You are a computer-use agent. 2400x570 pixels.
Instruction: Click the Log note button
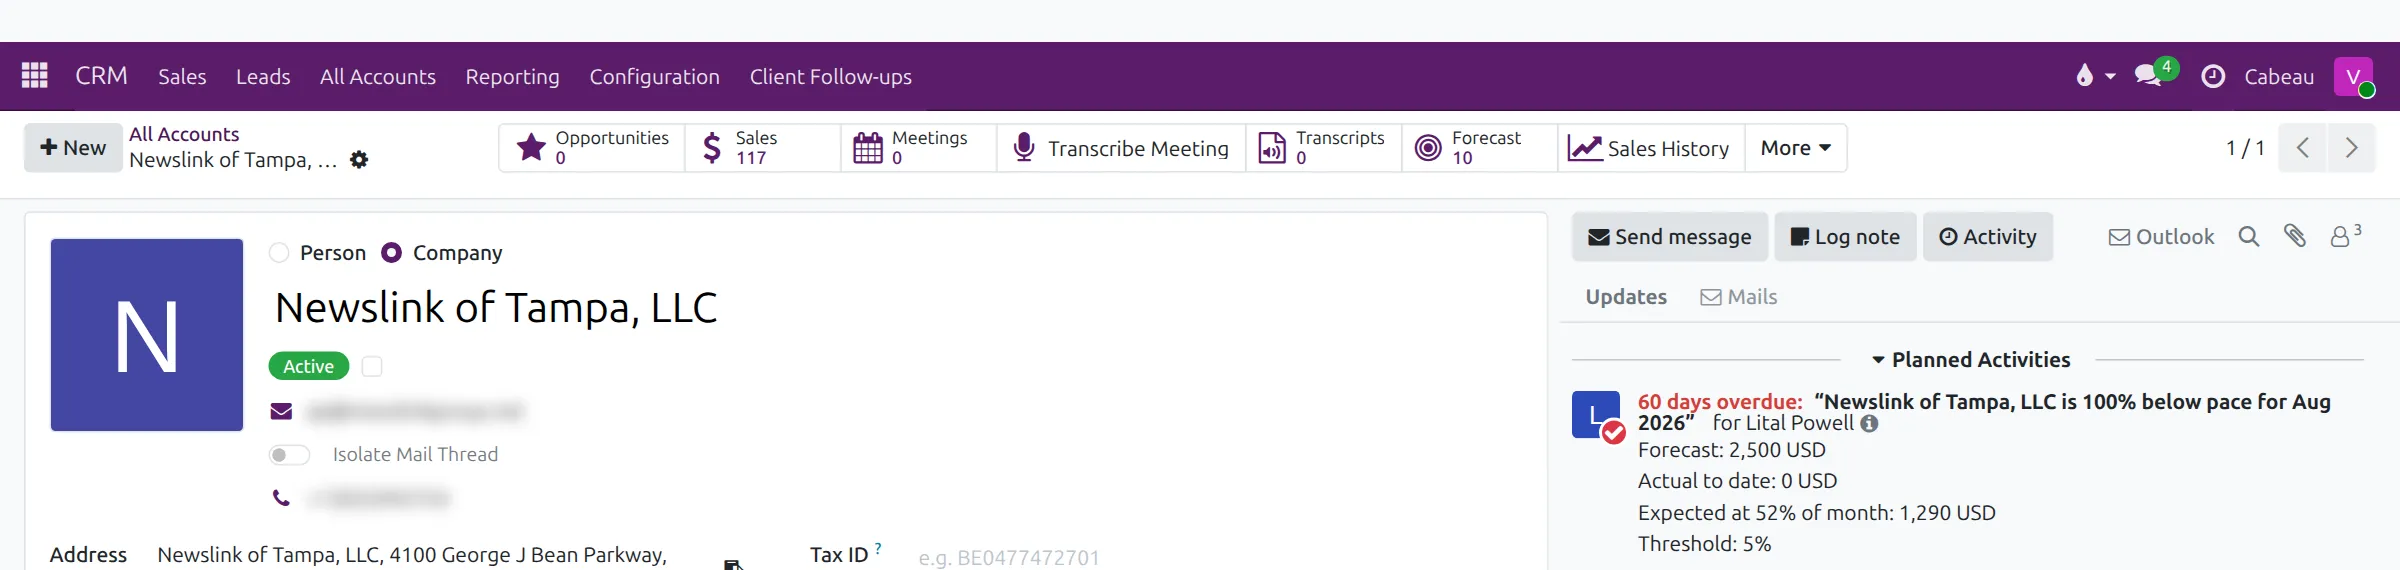point(1845,237)
